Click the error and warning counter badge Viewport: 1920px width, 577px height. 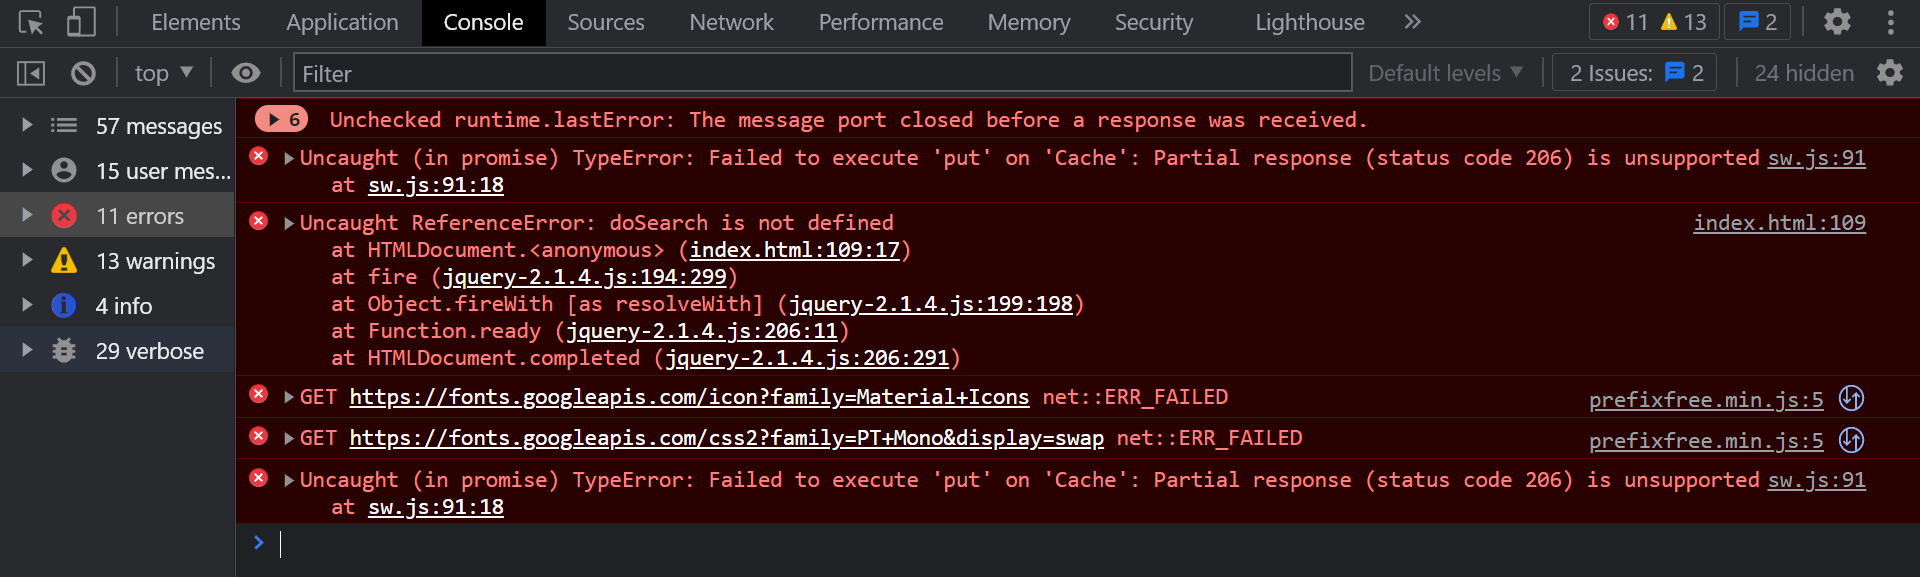coord(1655,22)
